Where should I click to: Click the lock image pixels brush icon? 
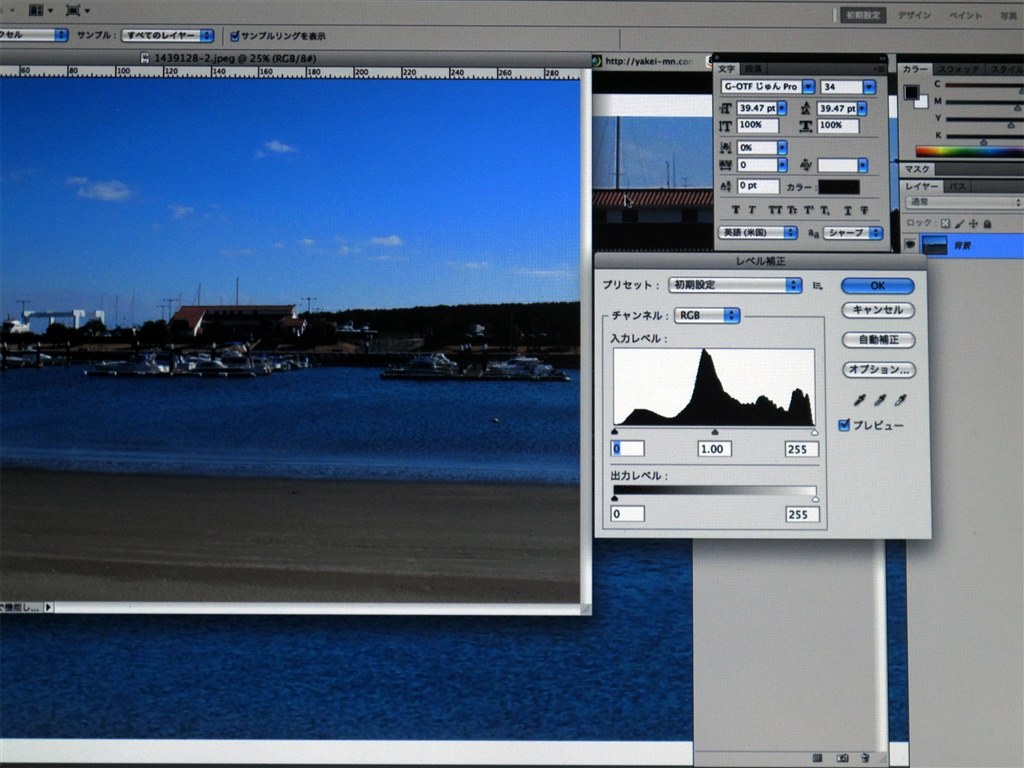click(x=959, y=223)
